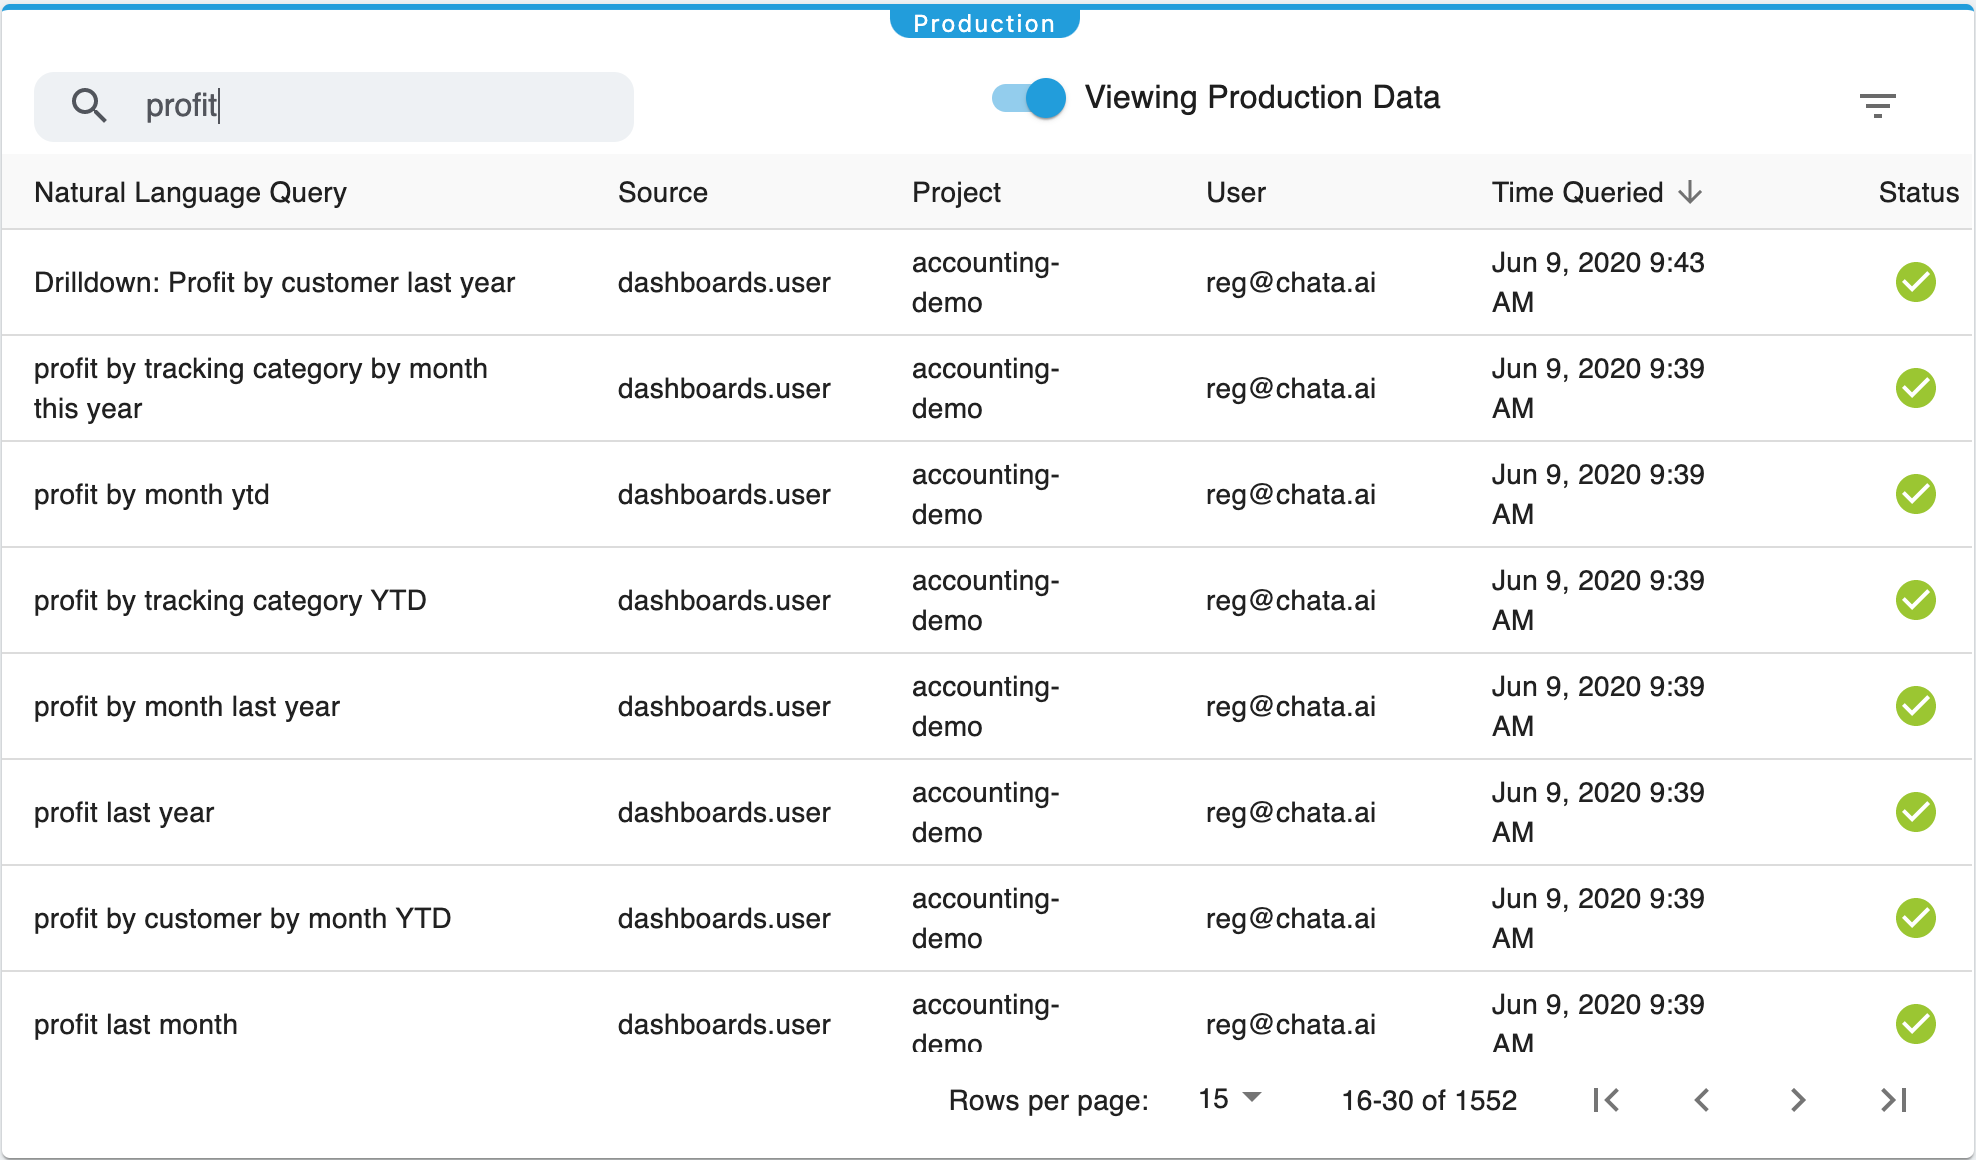Select 'profit last month' query text

click(x=135, y=1025)
